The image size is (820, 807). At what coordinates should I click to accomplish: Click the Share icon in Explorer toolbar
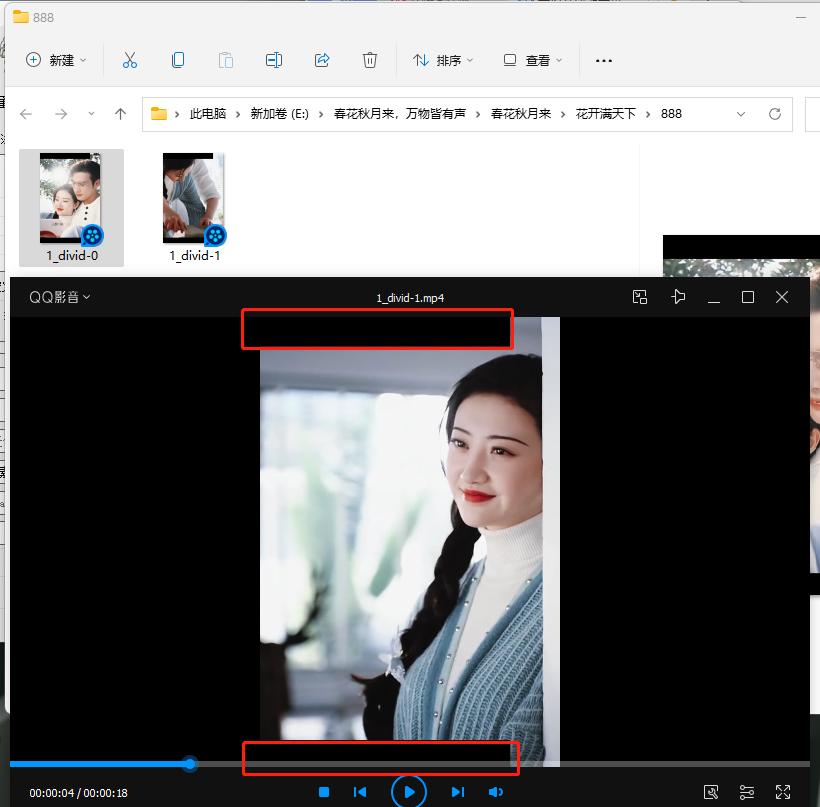point(322,60)
